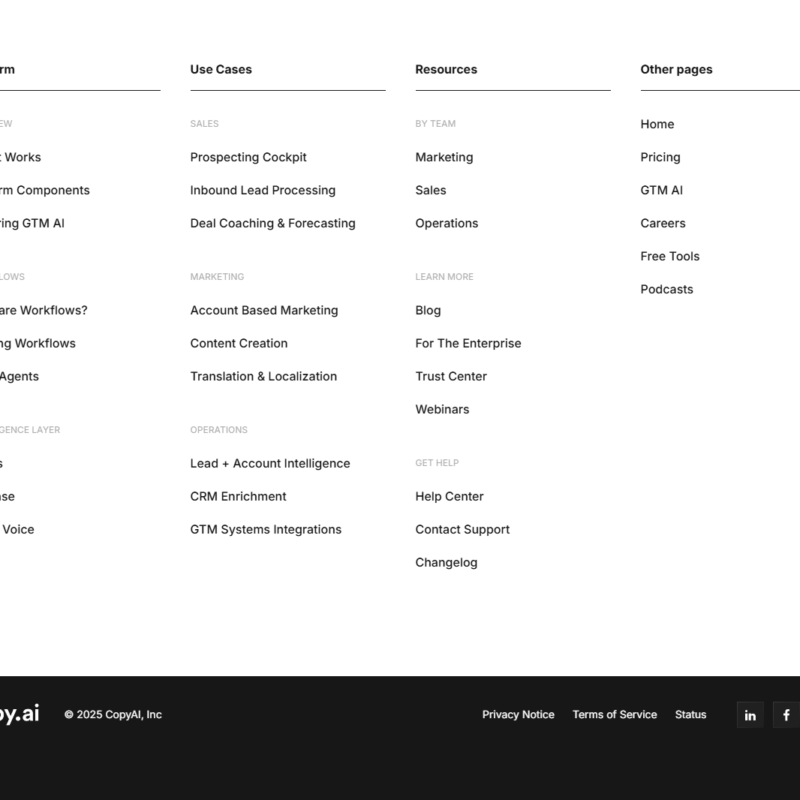Open Deal Coaching & Forecasting page
Screen dimensions: 800x800
pos(272,223)
